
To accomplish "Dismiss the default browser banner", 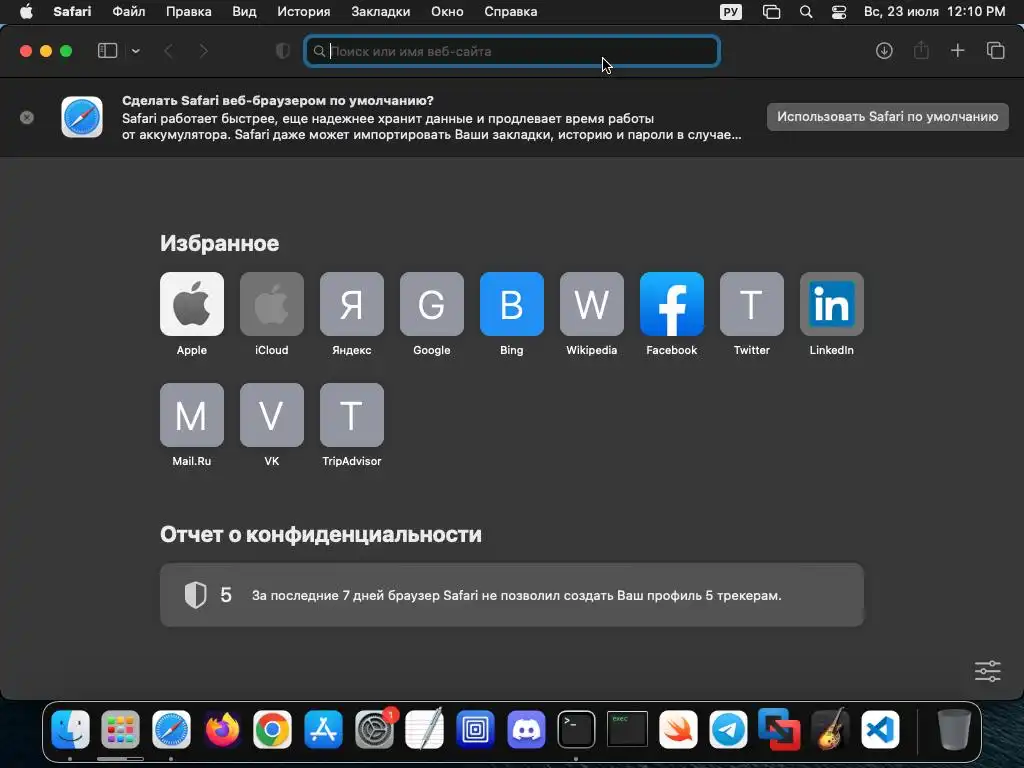I will coord(27,118).
